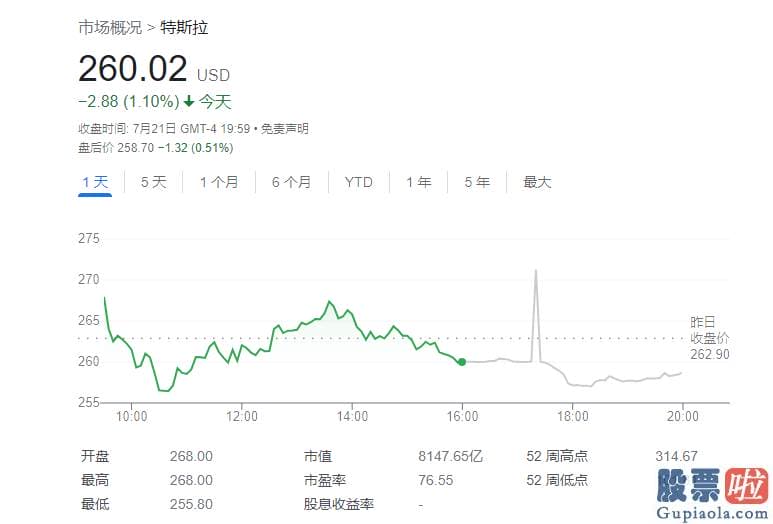Open the 免责声明 disclaimer link
The width and height of the screenshot is (773, 524).
click(285, 129)
